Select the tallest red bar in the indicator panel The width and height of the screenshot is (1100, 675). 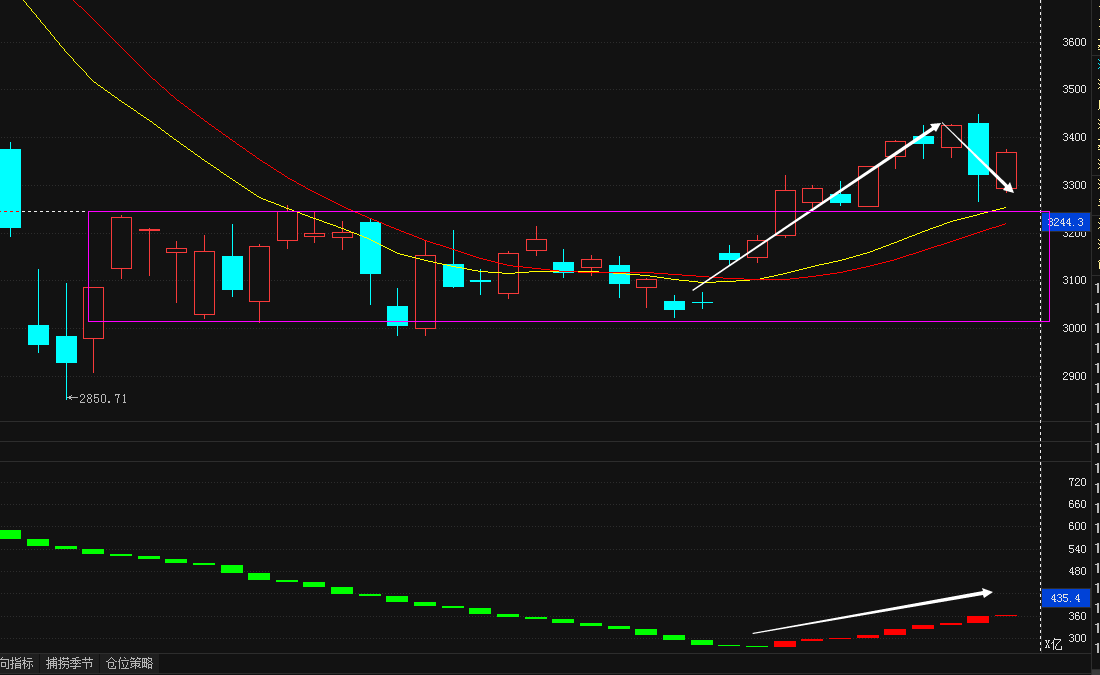coord(978,619)
